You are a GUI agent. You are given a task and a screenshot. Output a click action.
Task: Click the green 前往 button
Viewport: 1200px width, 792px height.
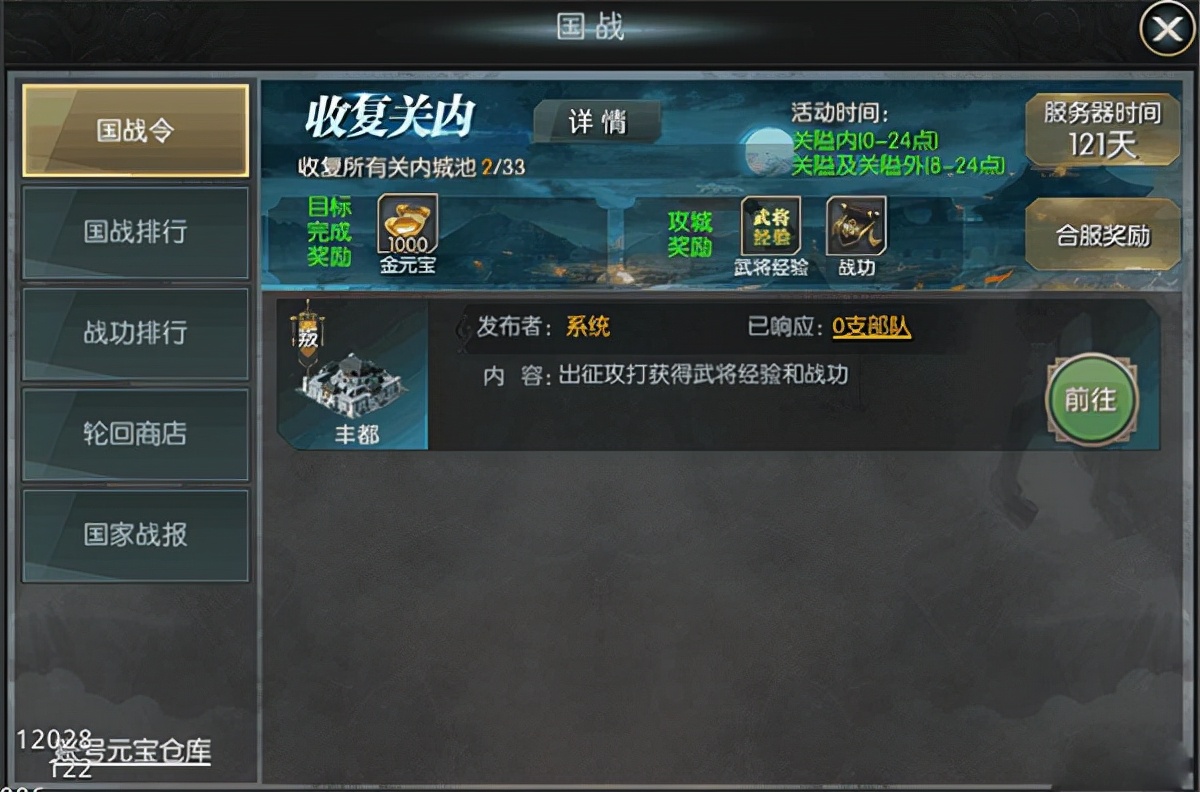[1090, 399]
